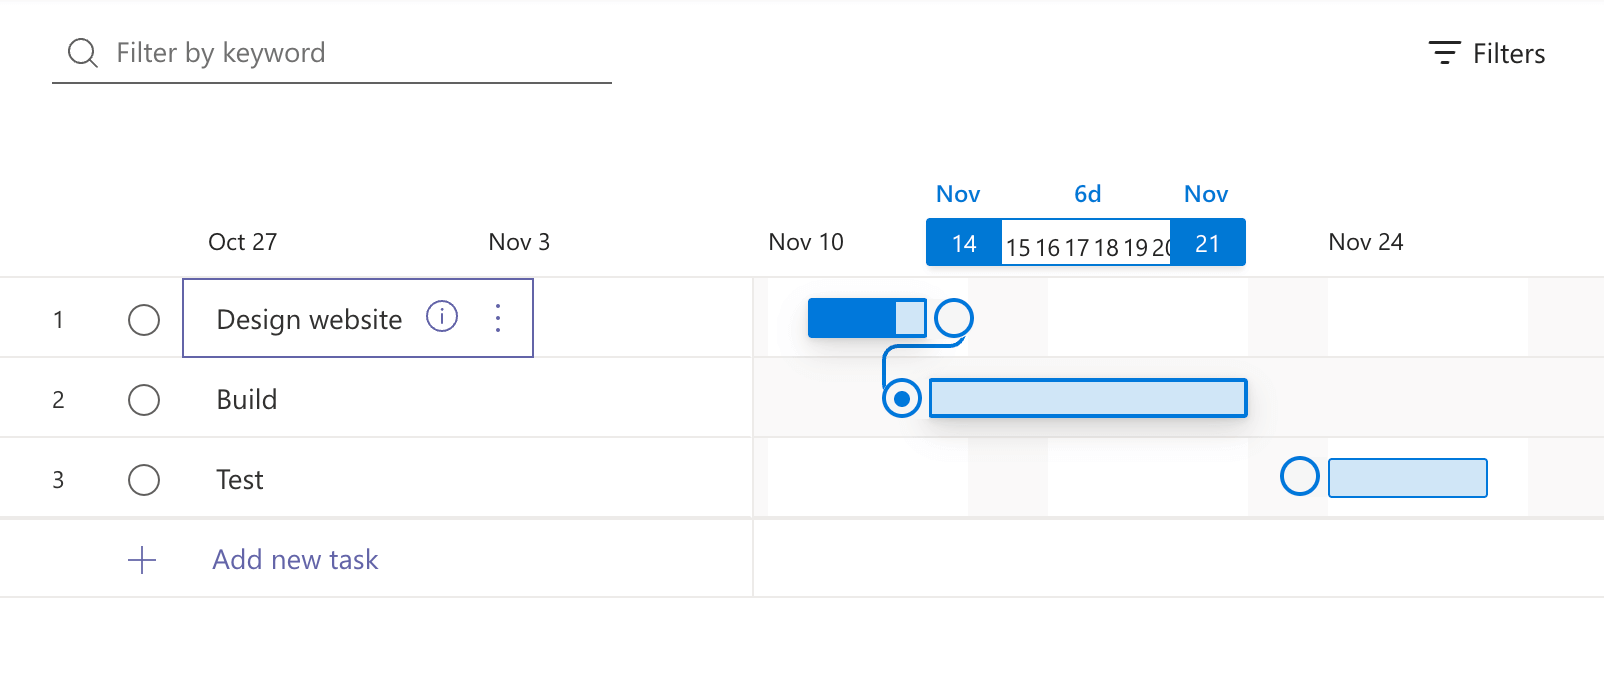Click the search magnifier icon
1604x692 pixels.
[x=82, y=53]
